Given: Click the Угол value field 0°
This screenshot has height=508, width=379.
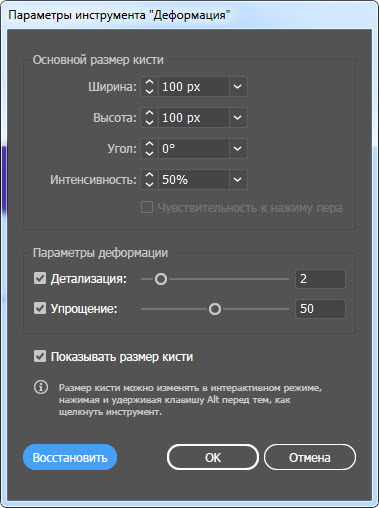Looking at the screenshot, I should (194, 148).
